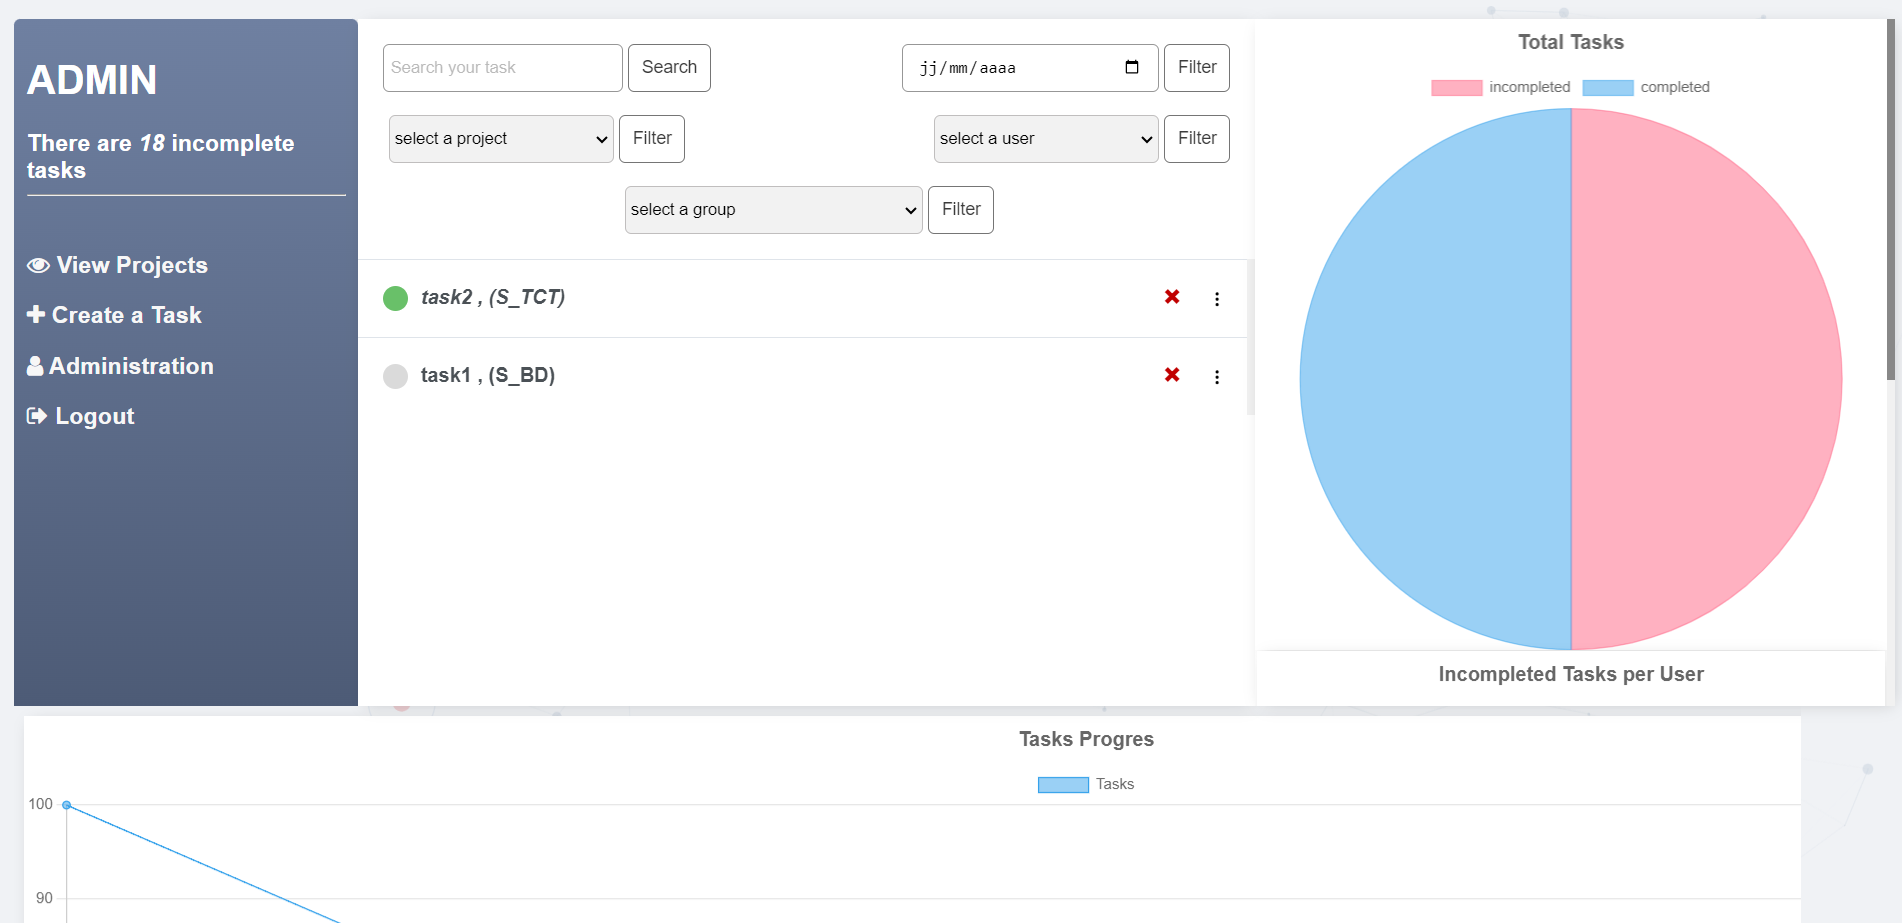Image resolution: width=1902 pixels, height=923 pixels.
Task: Click the completed blue legend swatch
Action: (x=1607, y=88)
